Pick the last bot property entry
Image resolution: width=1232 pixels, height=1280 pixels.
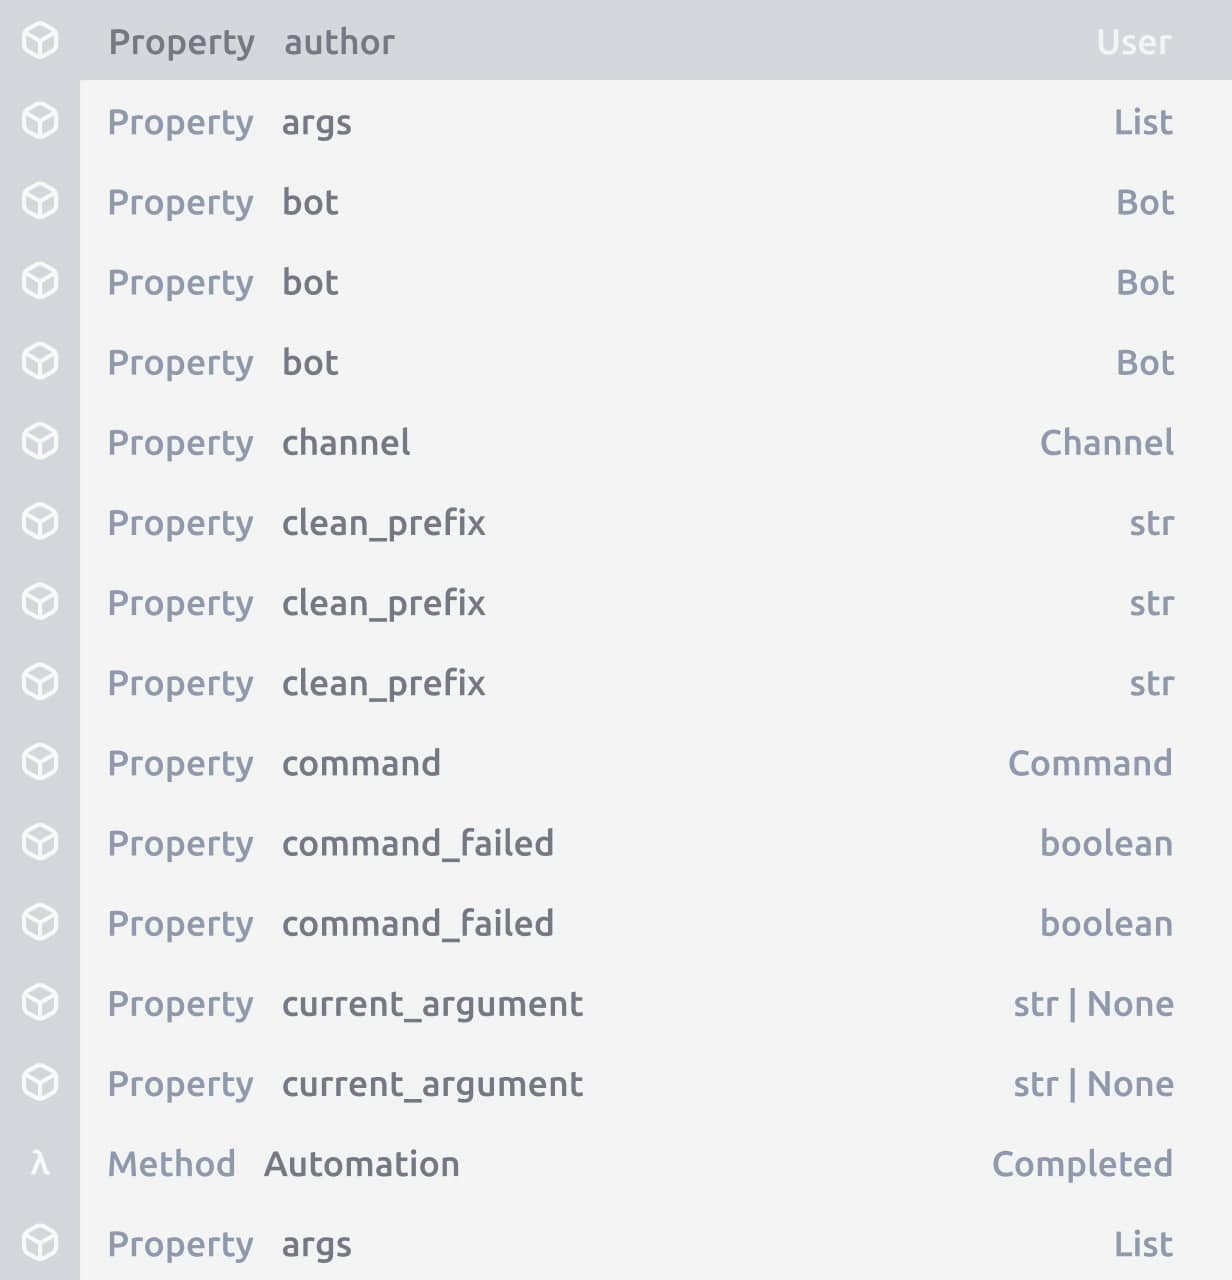[x=310, y=362]
